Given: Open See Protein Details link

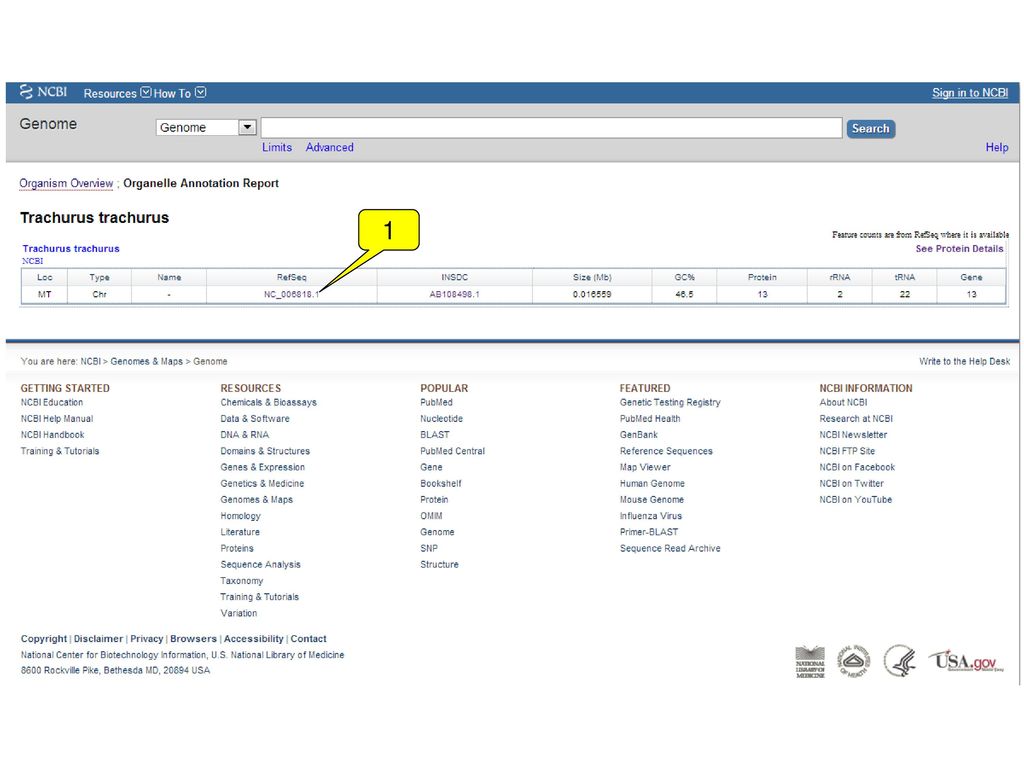Looking at the screenshot, I should pyautogui.click(x=959, y=249).
